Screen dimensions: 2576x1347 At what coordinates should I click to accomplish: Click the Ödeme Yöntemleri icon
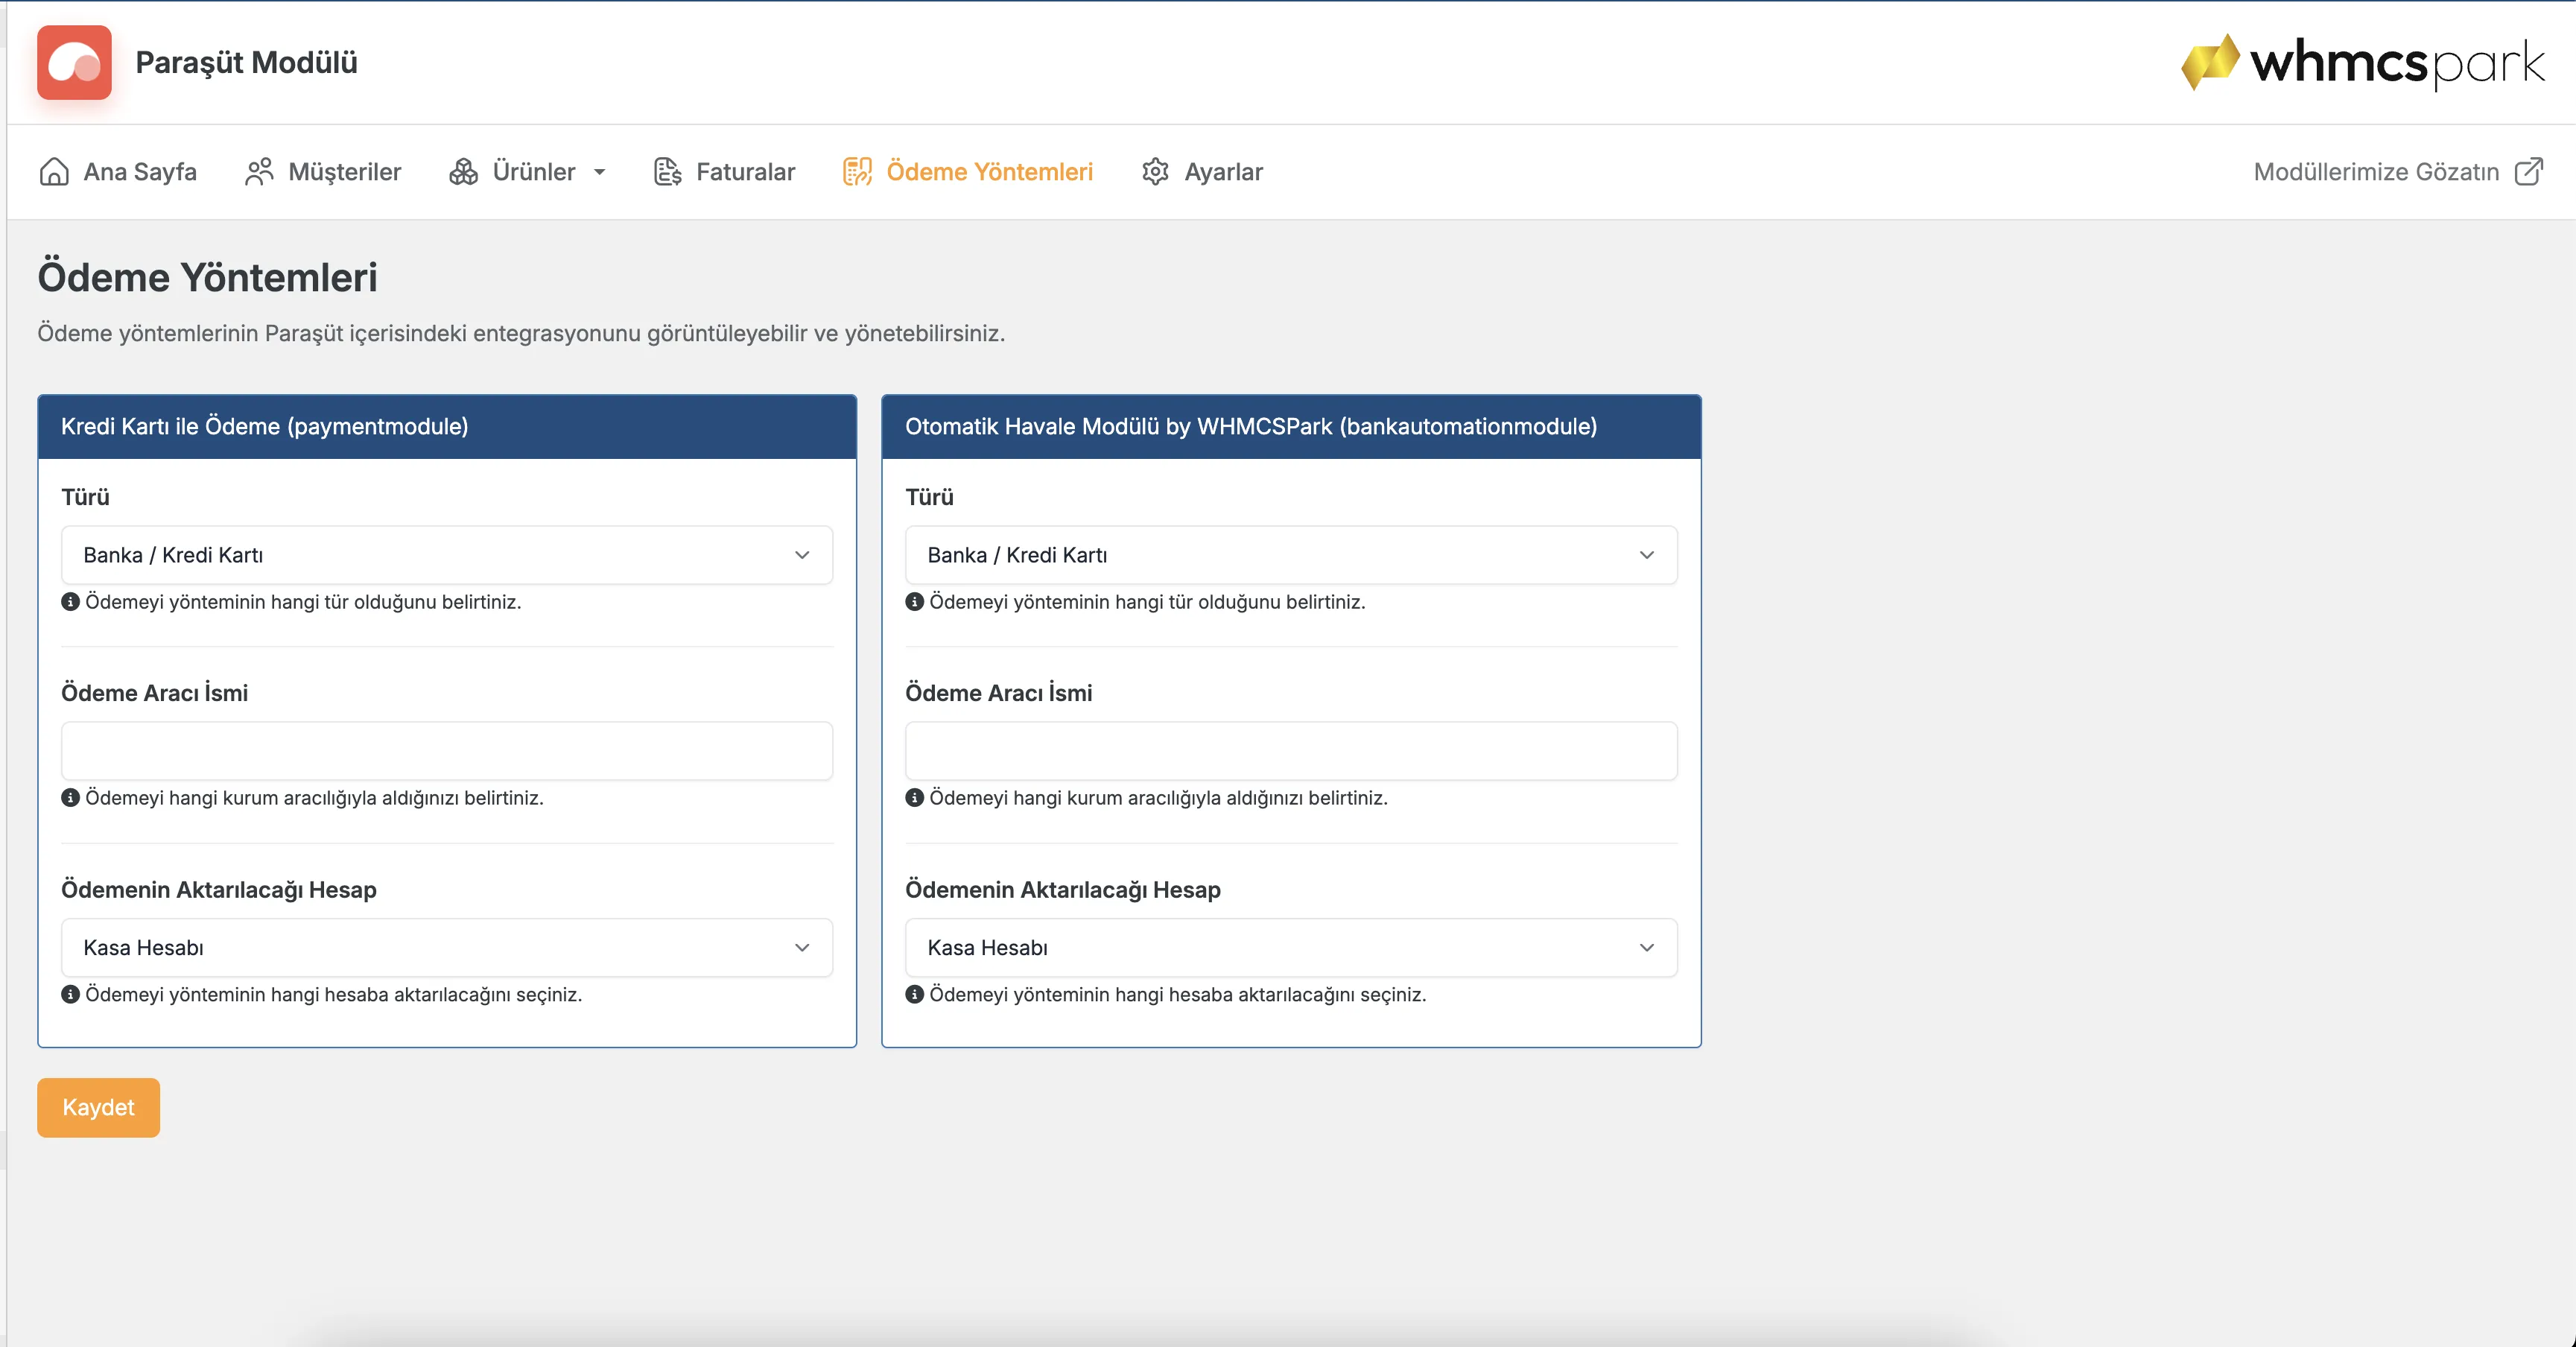point(857,172)
